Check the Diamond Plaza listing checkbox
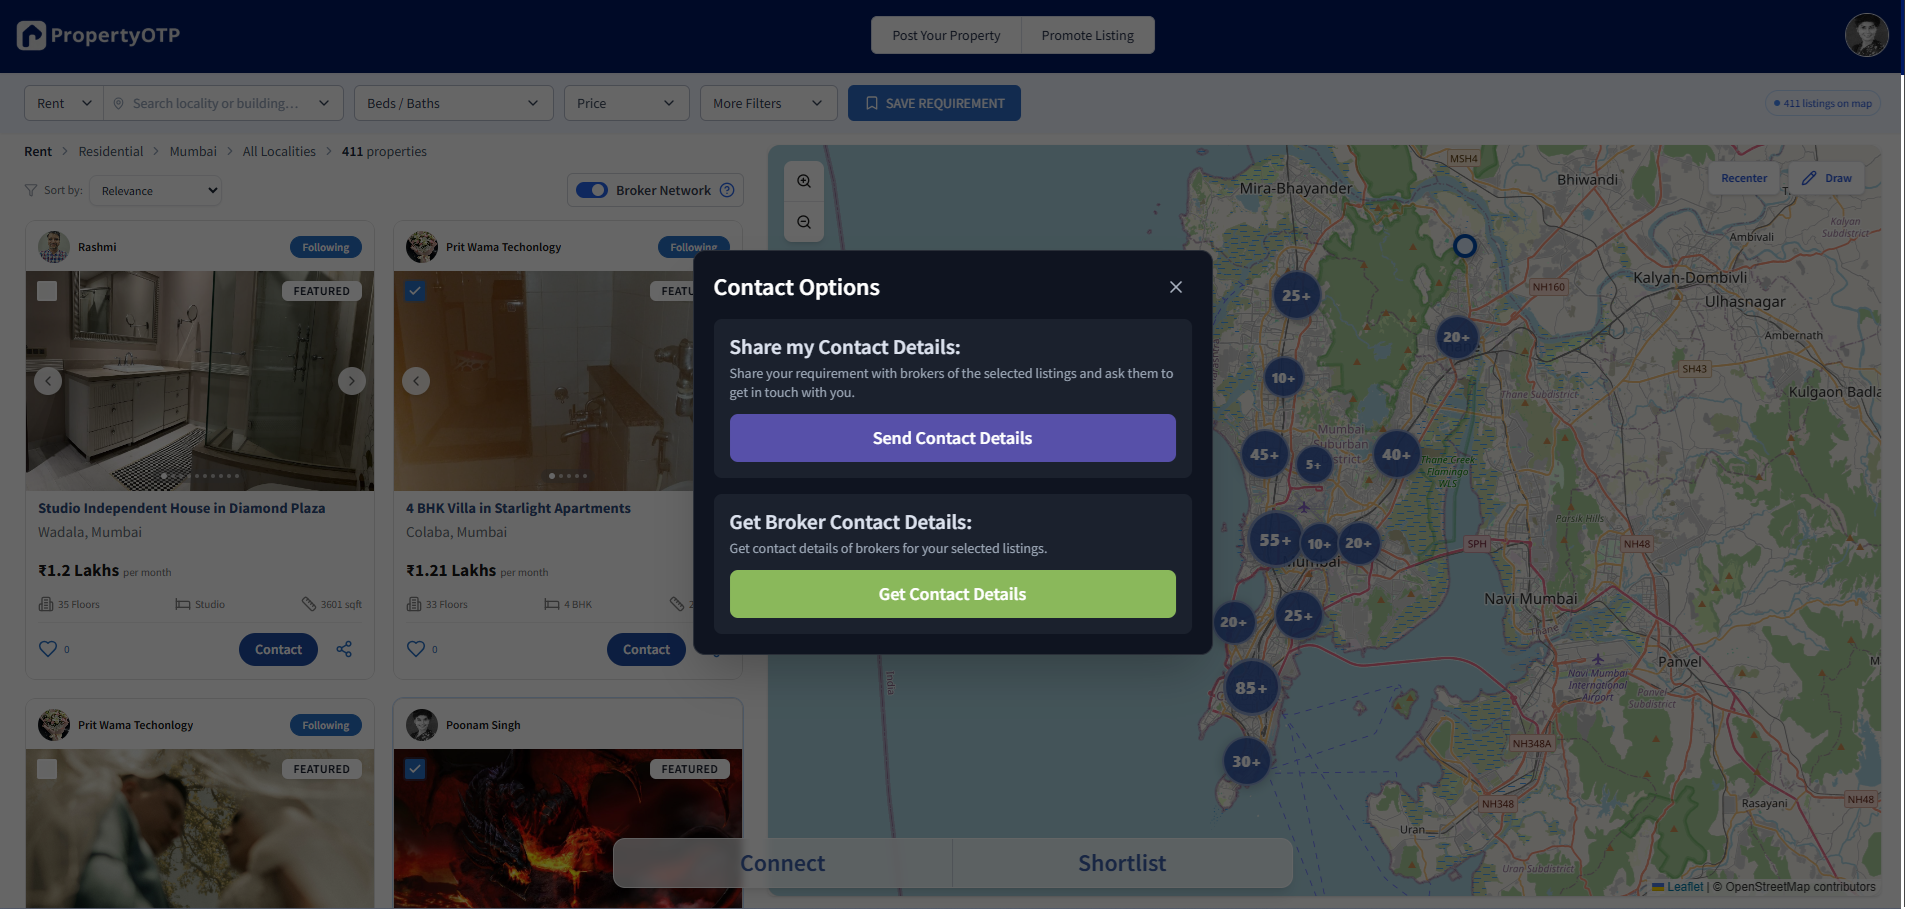 pos(47,291)
